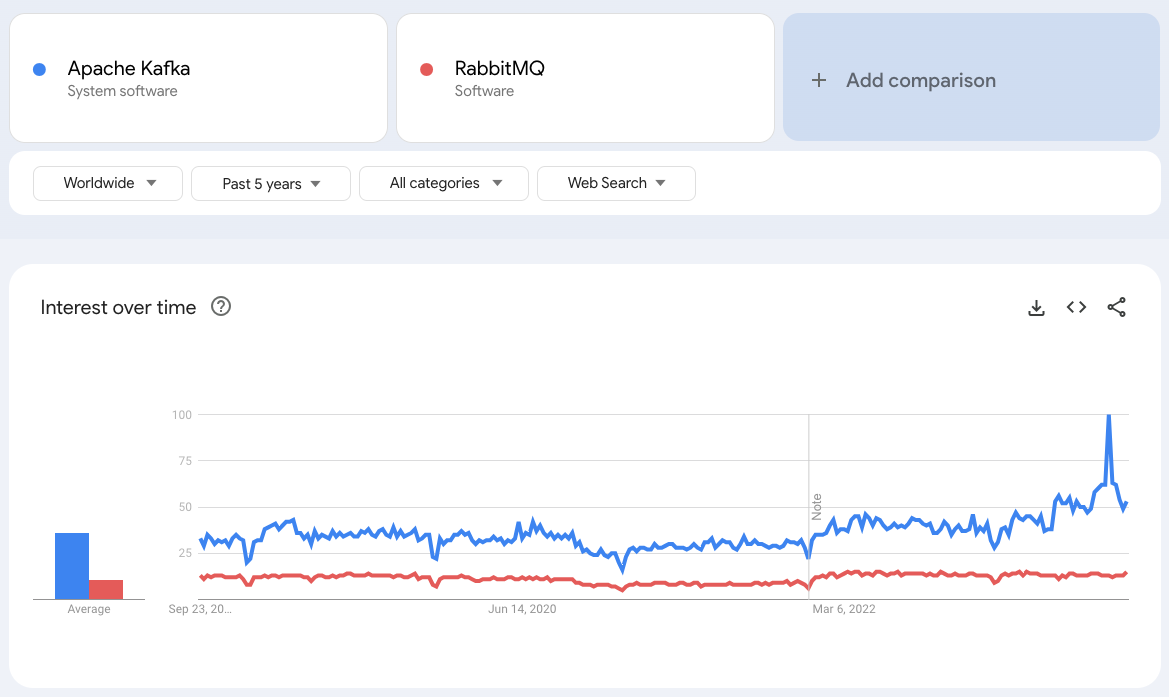This screenshot has height=697, width=1169.
Task: Open the All categories filter dropdown
Action: pos(443,183)
